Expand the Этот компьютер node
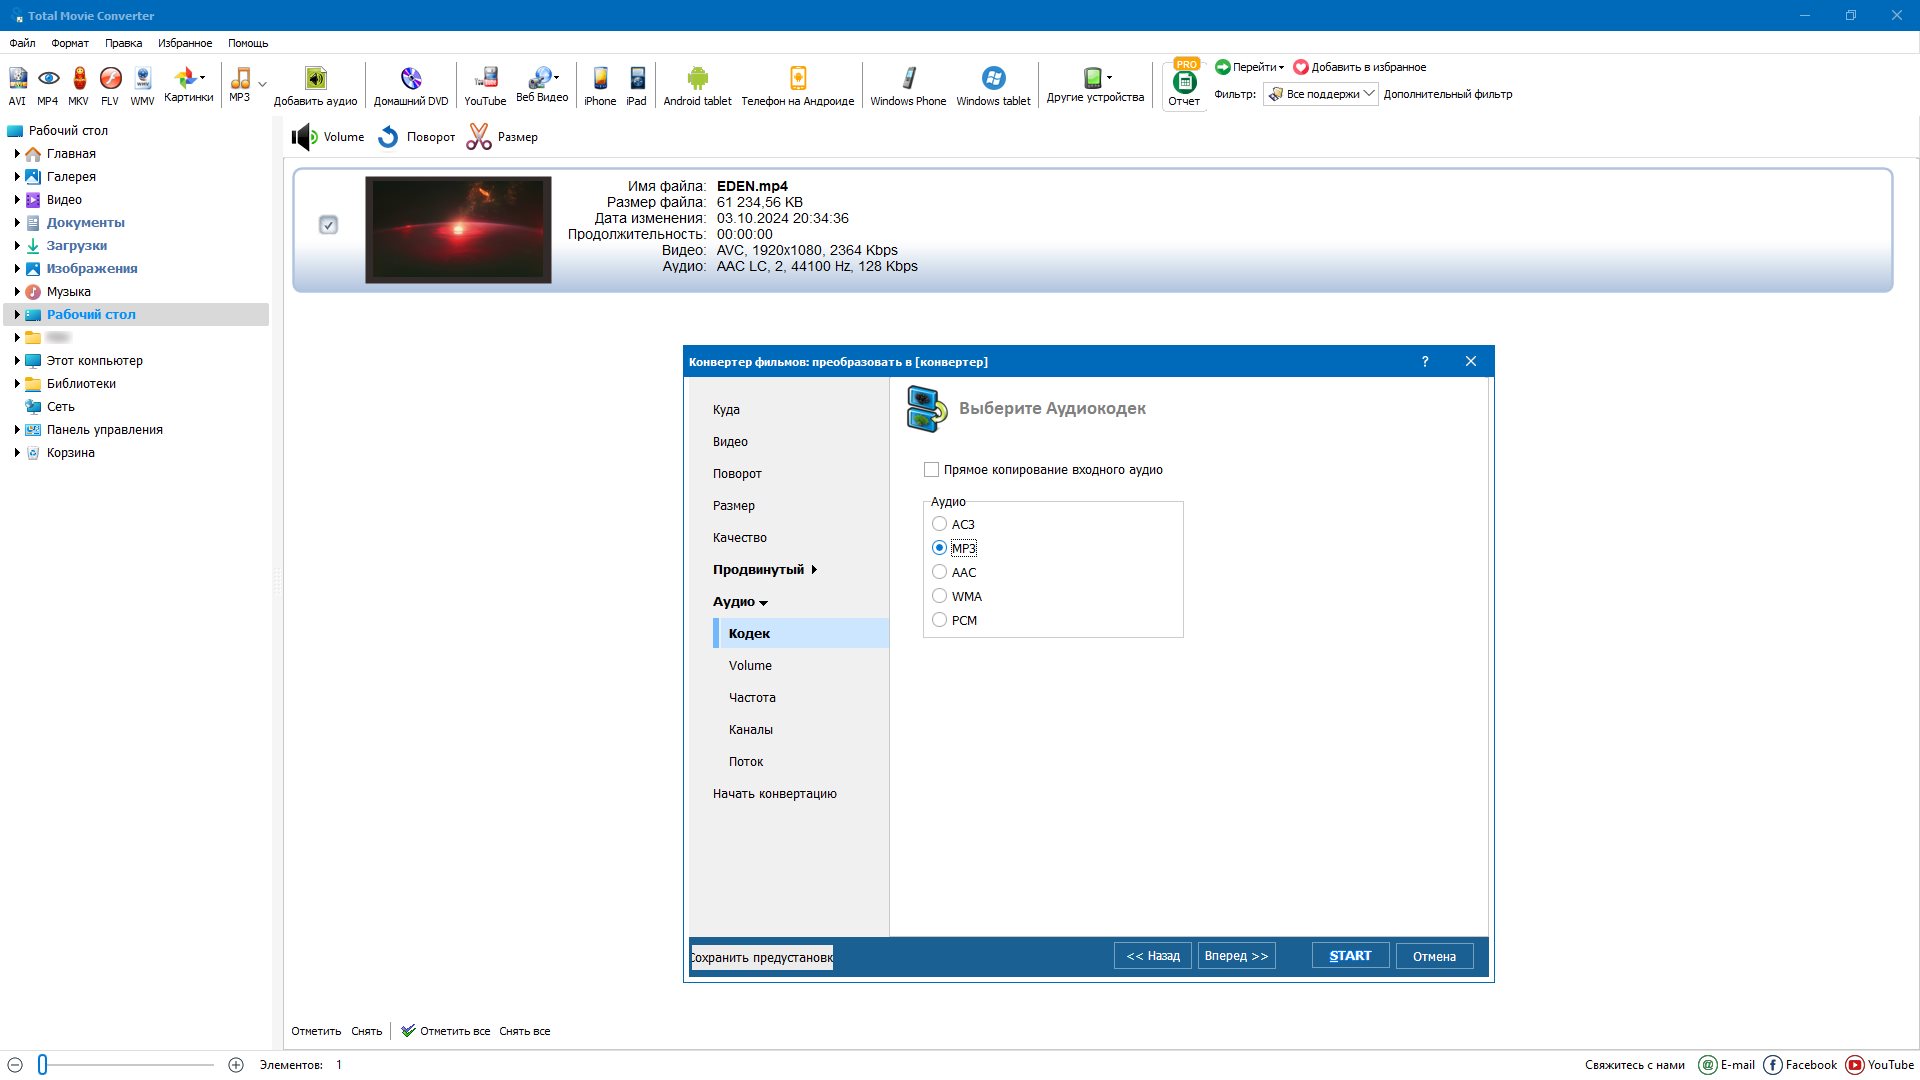Image resolution: width=1920 pixels, height=1080 pixels. pyautogui.click(x=17, y=361)
